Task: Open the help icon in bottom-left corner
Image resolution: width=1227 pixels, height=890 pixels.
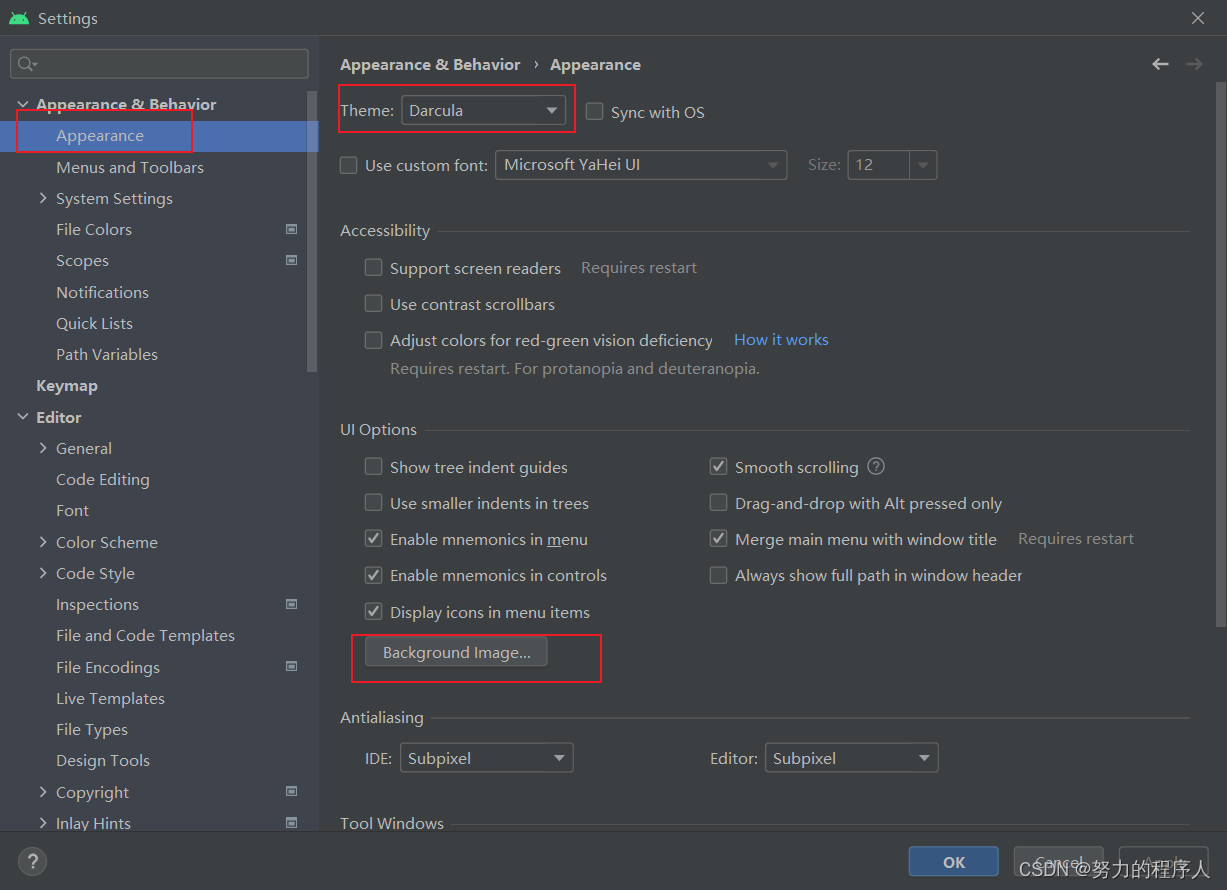Action: pyautogui.click(x=32, y=861)
